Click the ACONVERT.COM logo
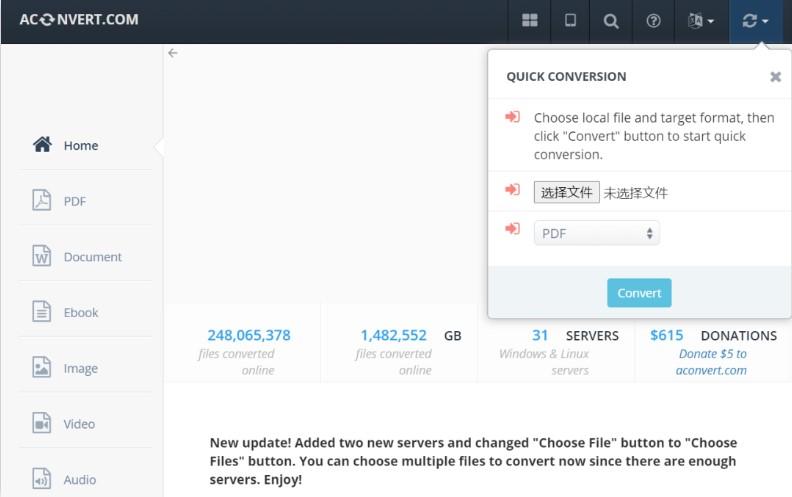This screenshot has width=792, height=497. 79,20
